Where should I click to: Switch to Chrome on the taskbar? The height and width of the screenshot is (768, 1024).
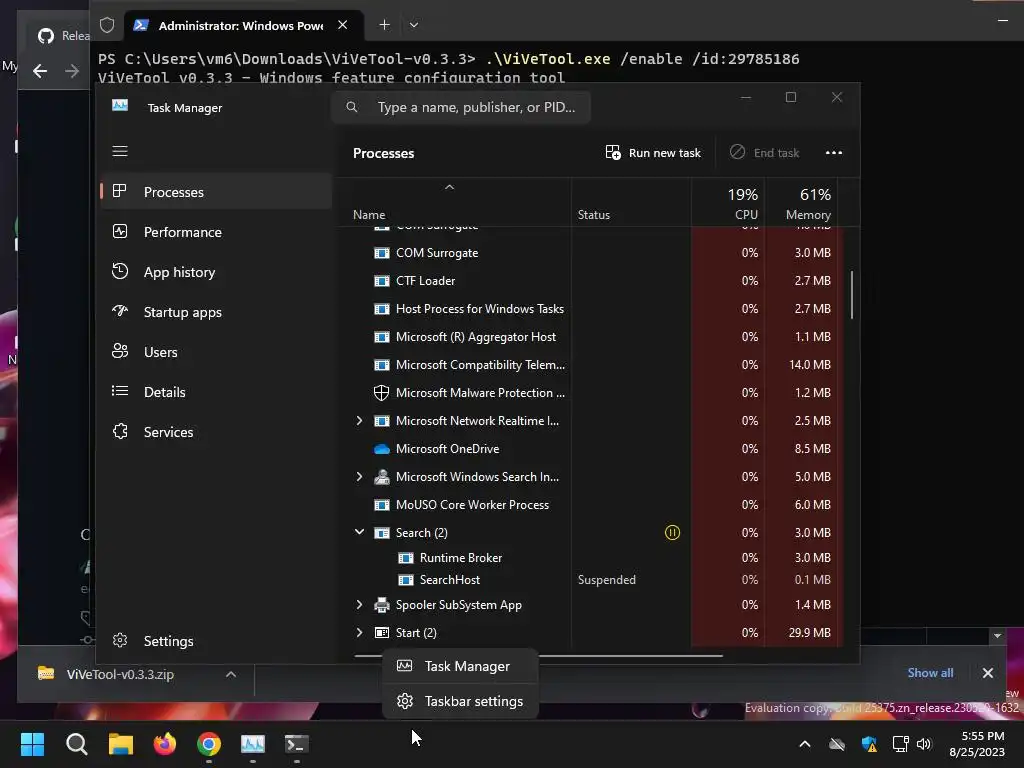click(209, 744)
